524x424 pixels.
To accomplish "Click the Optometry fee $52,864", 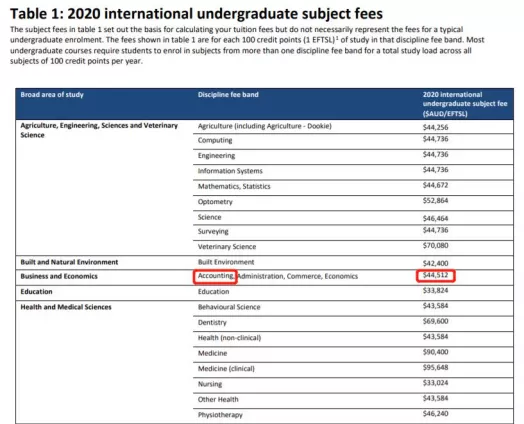I will 435,201.
